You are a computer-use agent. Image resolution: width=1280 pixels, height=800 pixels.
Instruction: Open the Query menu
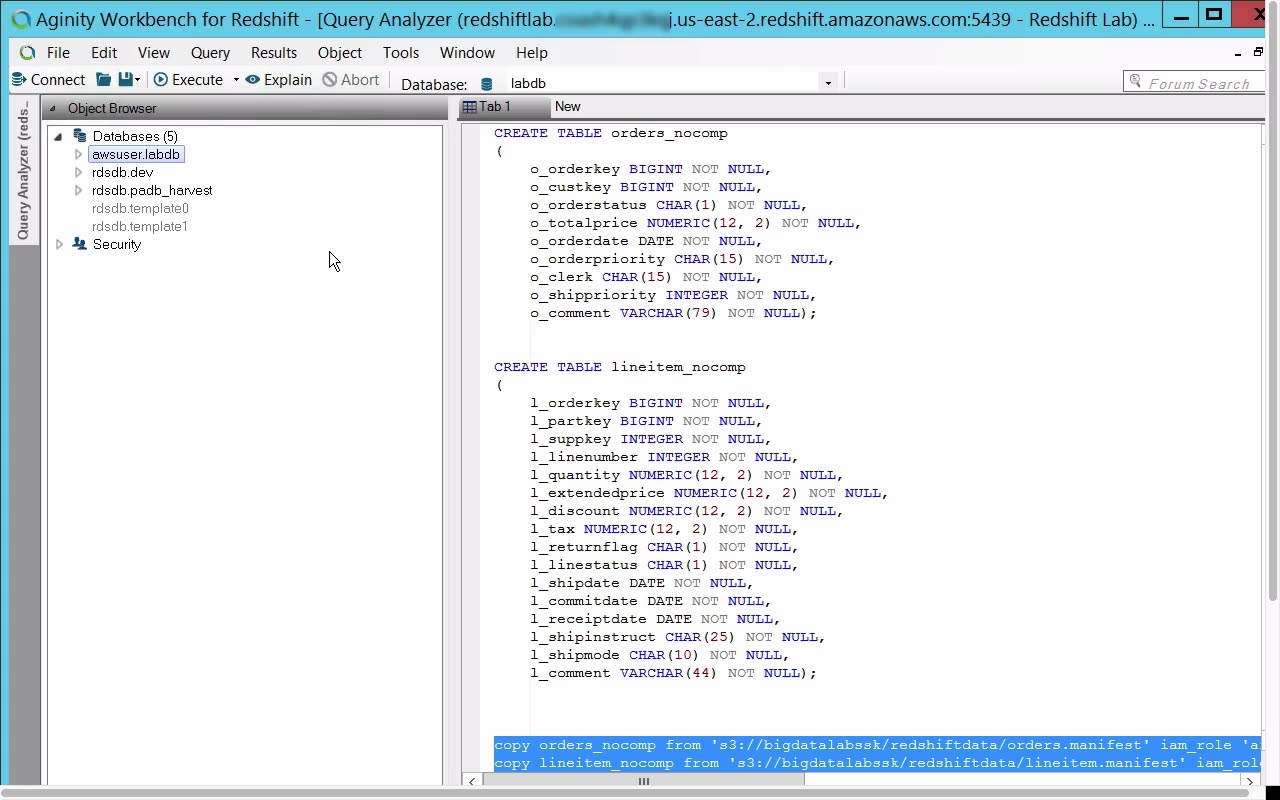(210, 53)
